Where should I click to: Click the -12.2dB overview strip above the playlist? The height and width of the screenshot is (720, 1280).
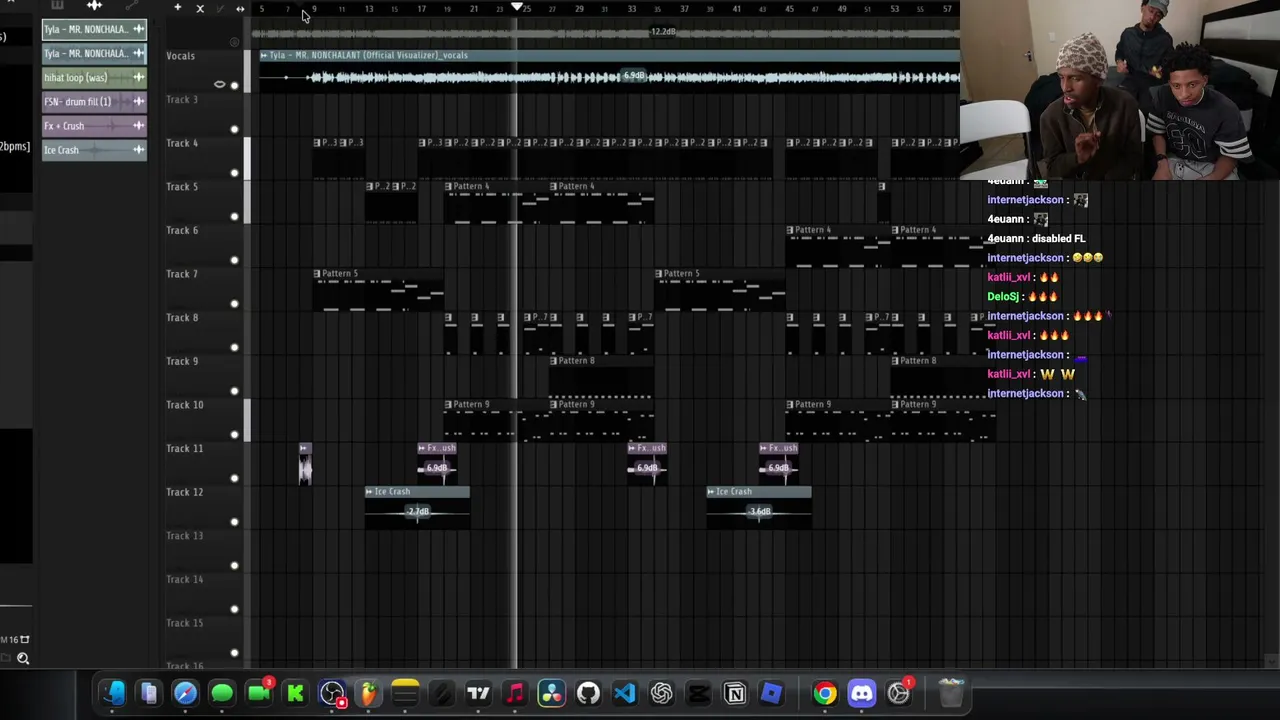pos(605,32)
